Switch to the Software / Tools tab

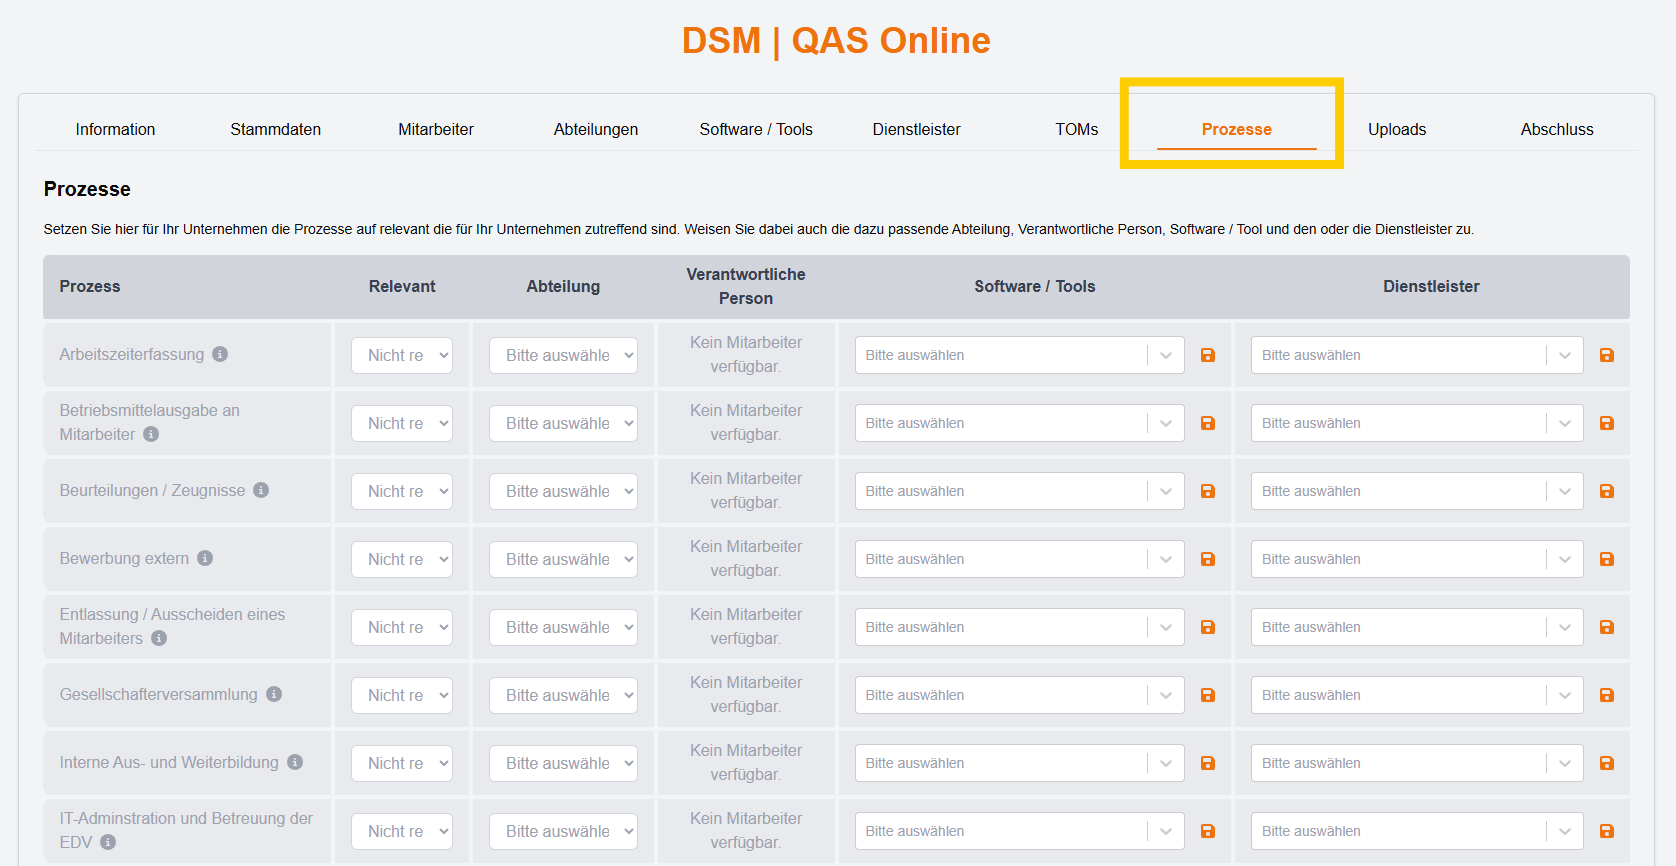(756, 129)
